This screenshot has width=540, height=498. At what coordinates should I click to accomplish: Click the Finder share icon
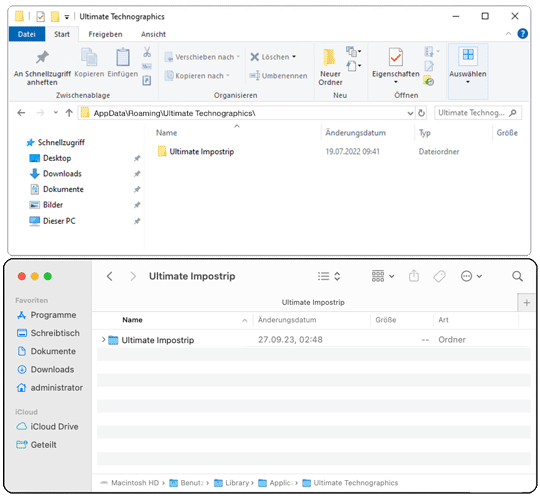point(414,276)
